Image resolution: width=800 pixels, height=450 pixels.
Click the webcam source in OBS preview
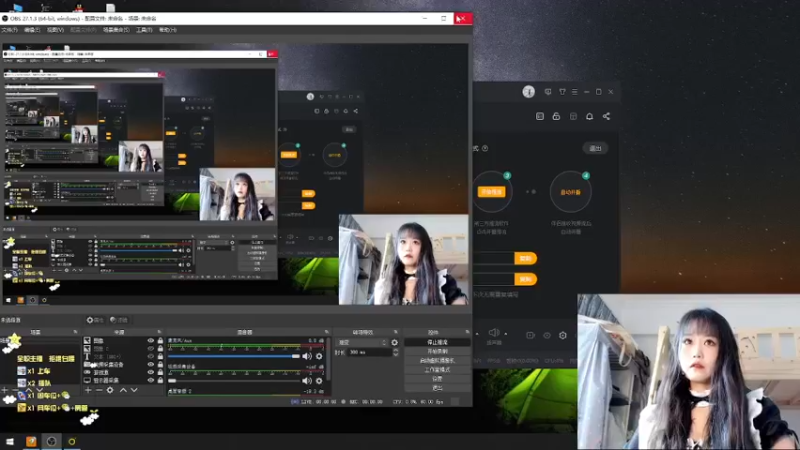[x=404, y=260]
